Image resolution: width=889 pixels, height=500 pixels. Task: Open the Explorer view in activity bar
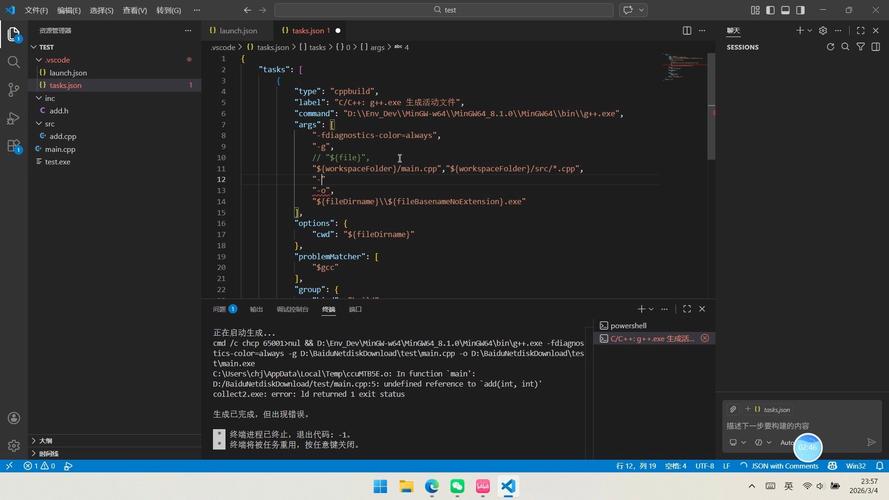[x=14, y=35]
